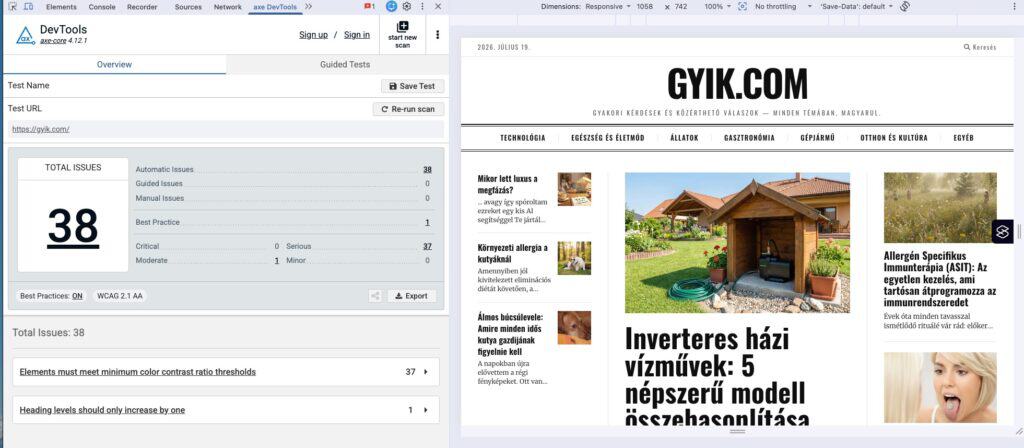Open the Allergén Specifikus Immunterápia article
The image size is (1024, 448).
(940, 279)
